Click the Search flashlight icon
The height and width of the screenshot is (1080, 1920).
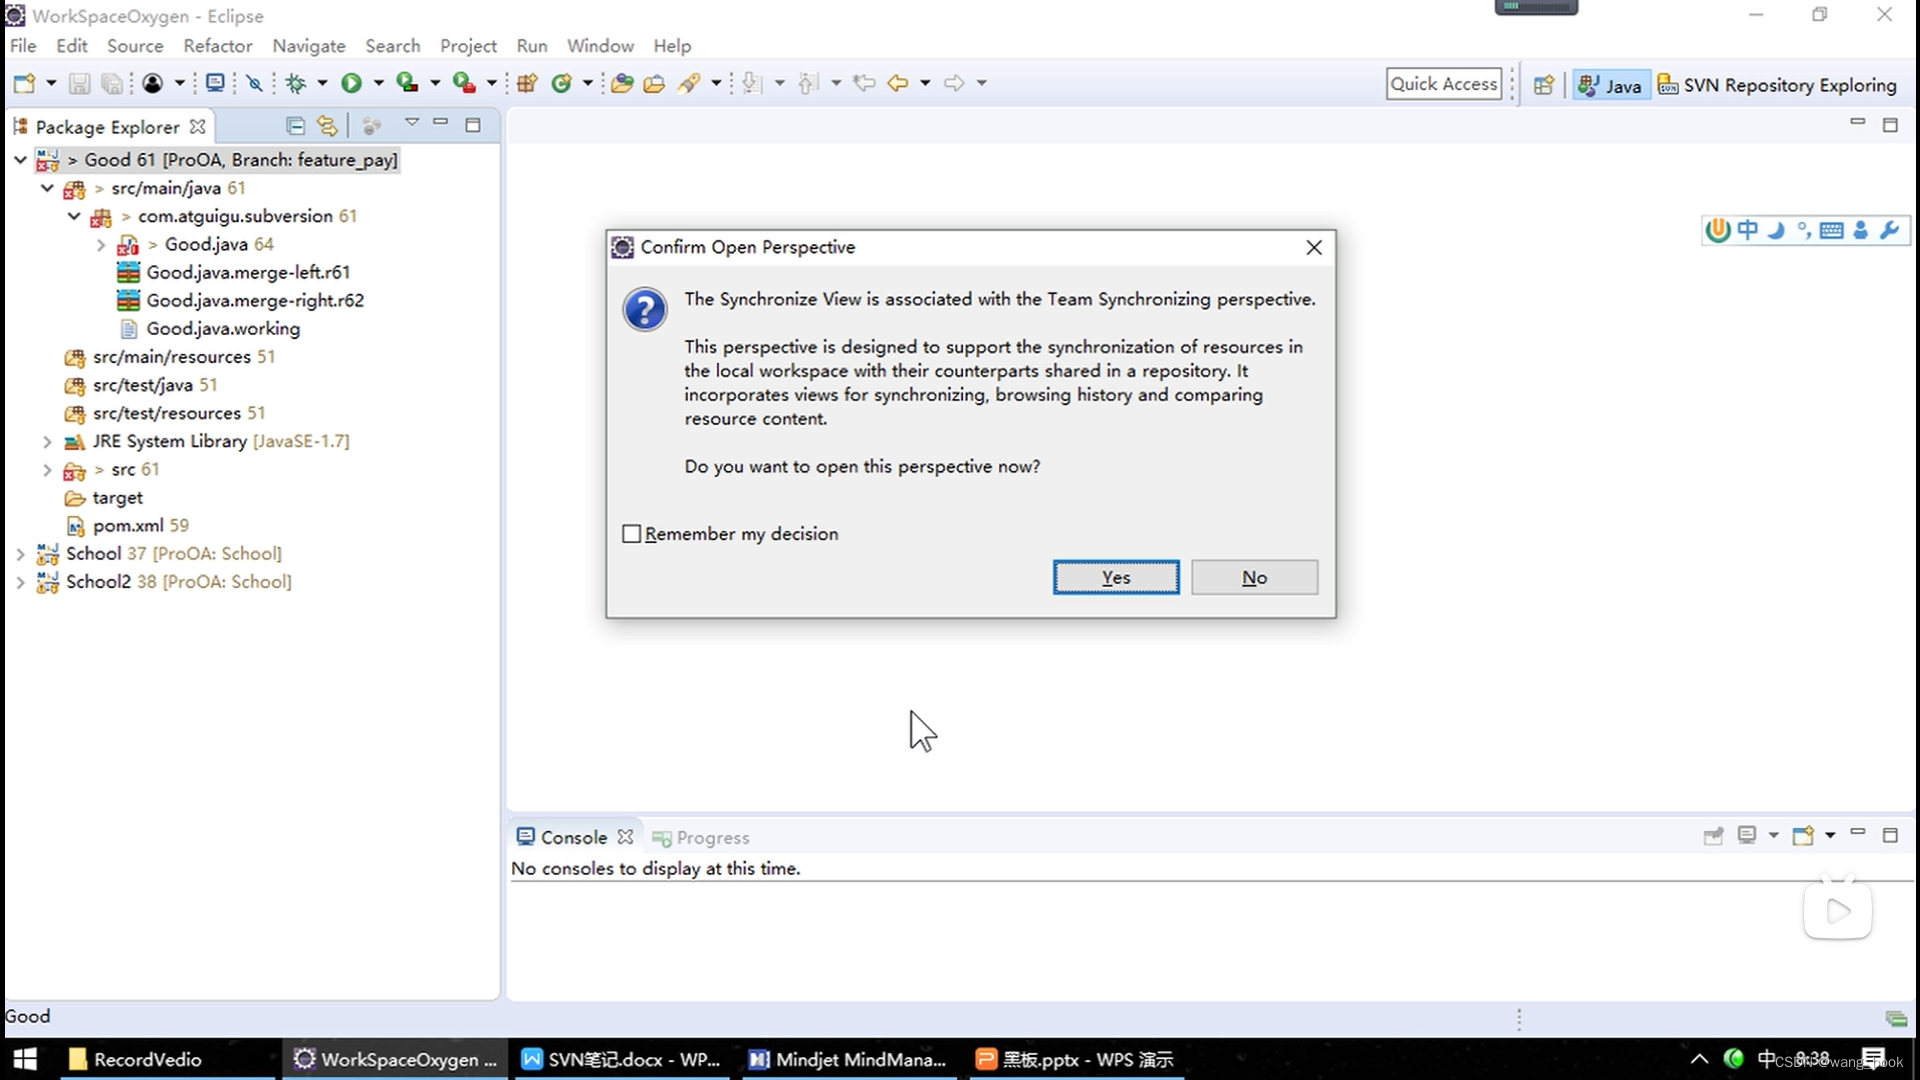coord(688,83)
